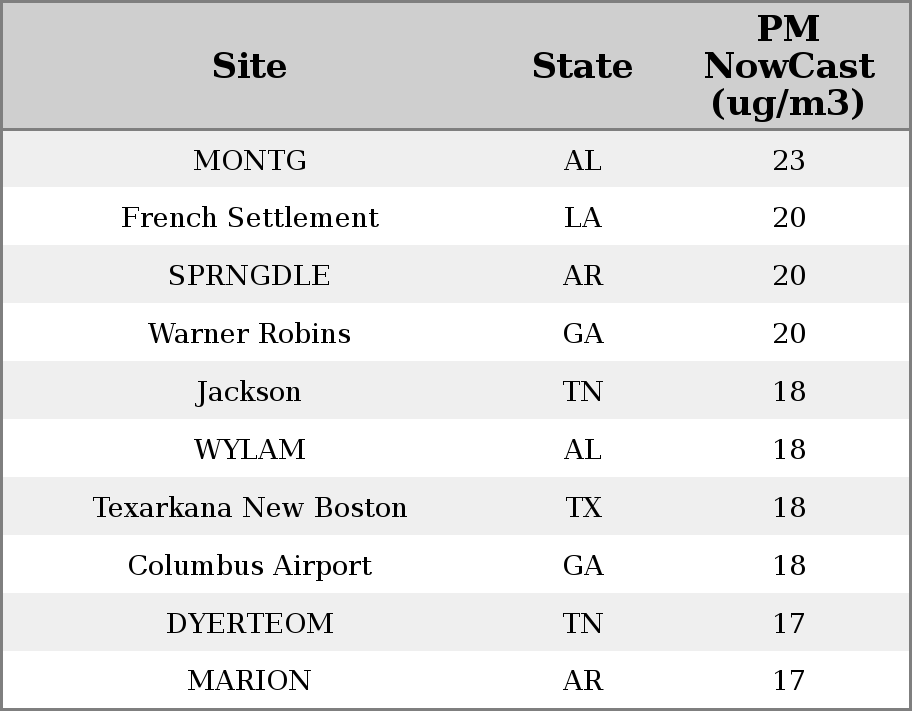Viewport: 912px width, 711px height.
Task: Click the PM NowCast column header
Action: coord(788,66)
